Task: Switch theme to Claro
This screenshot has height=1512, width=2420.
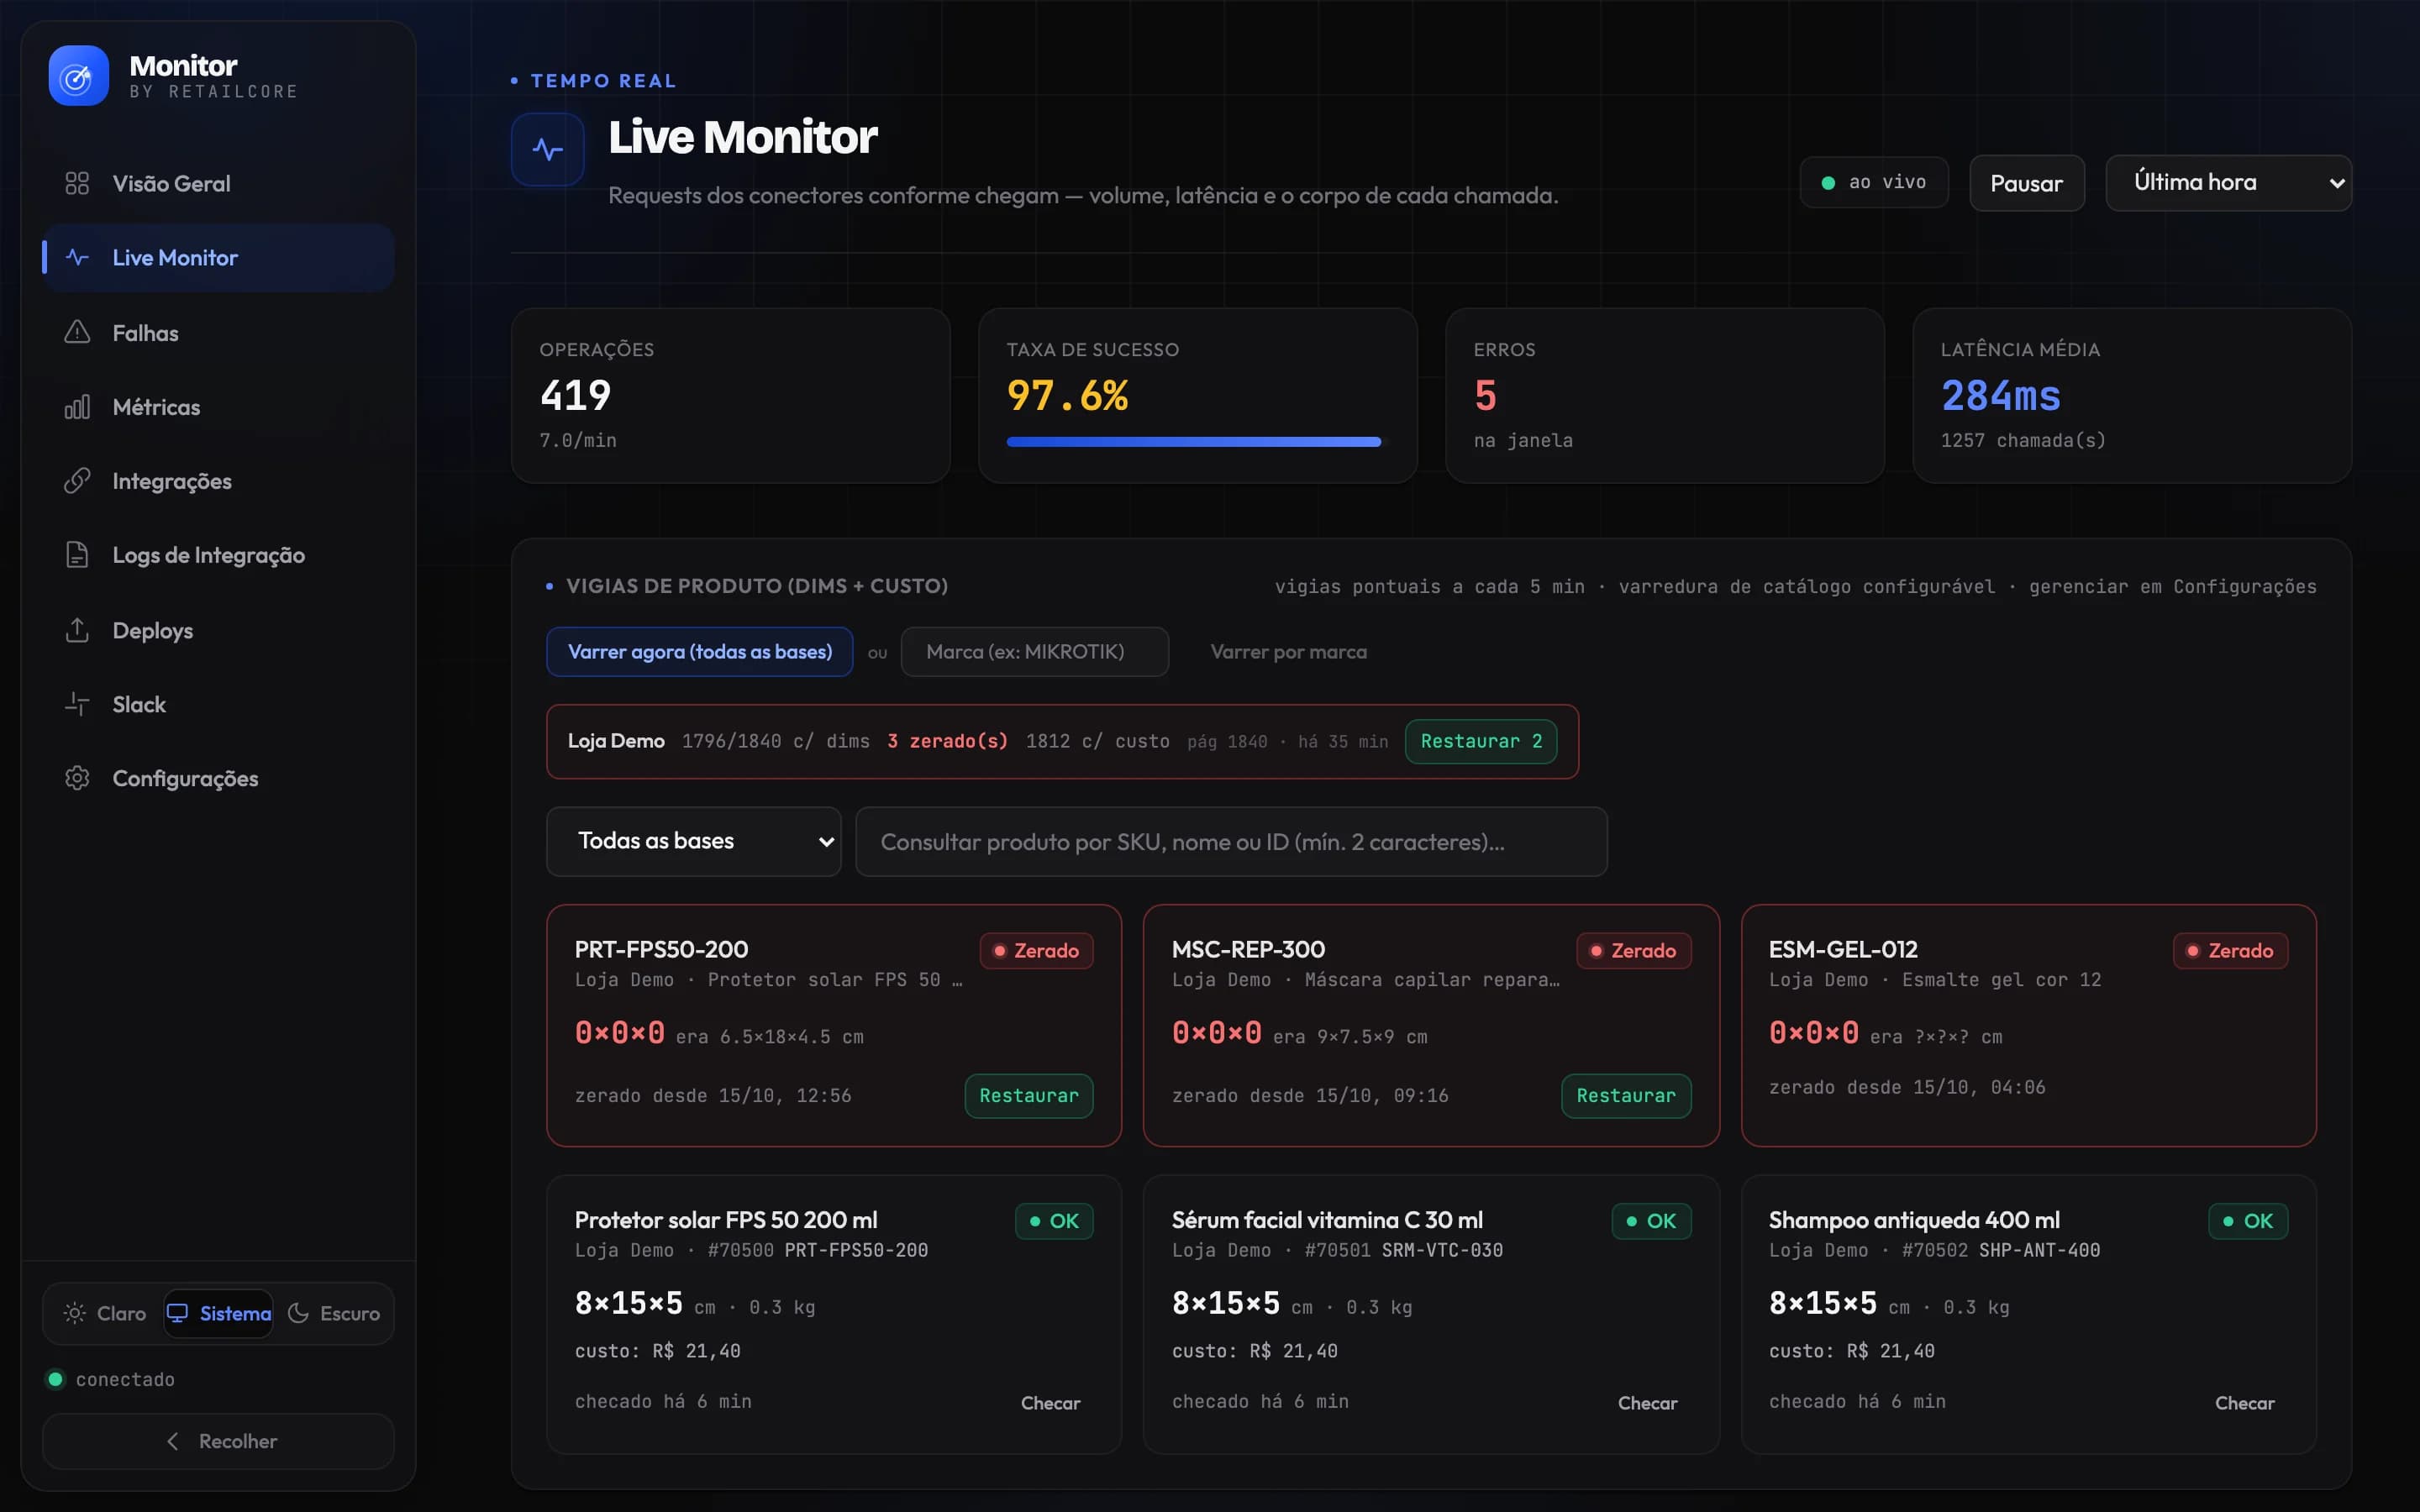Action: coord(105,1313)
